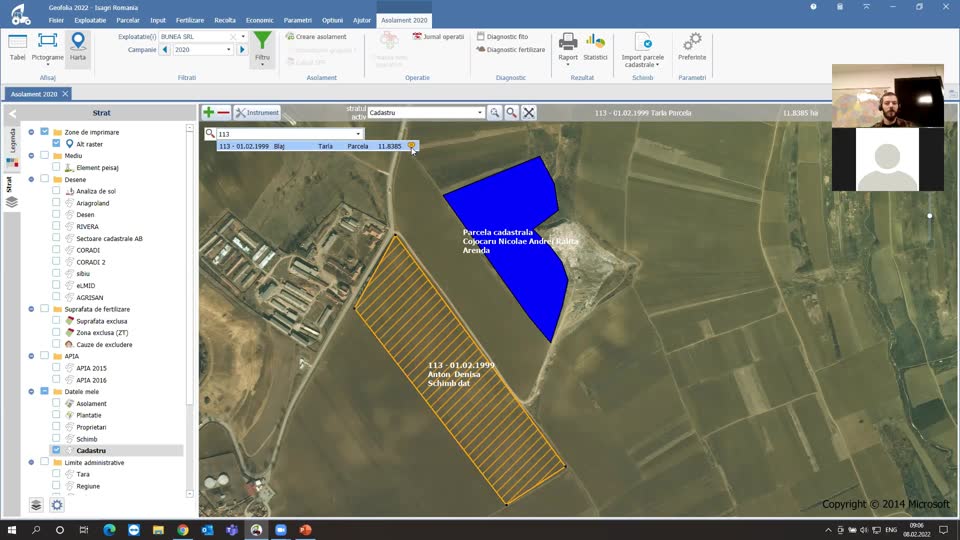Select the Harta map view

78,48
